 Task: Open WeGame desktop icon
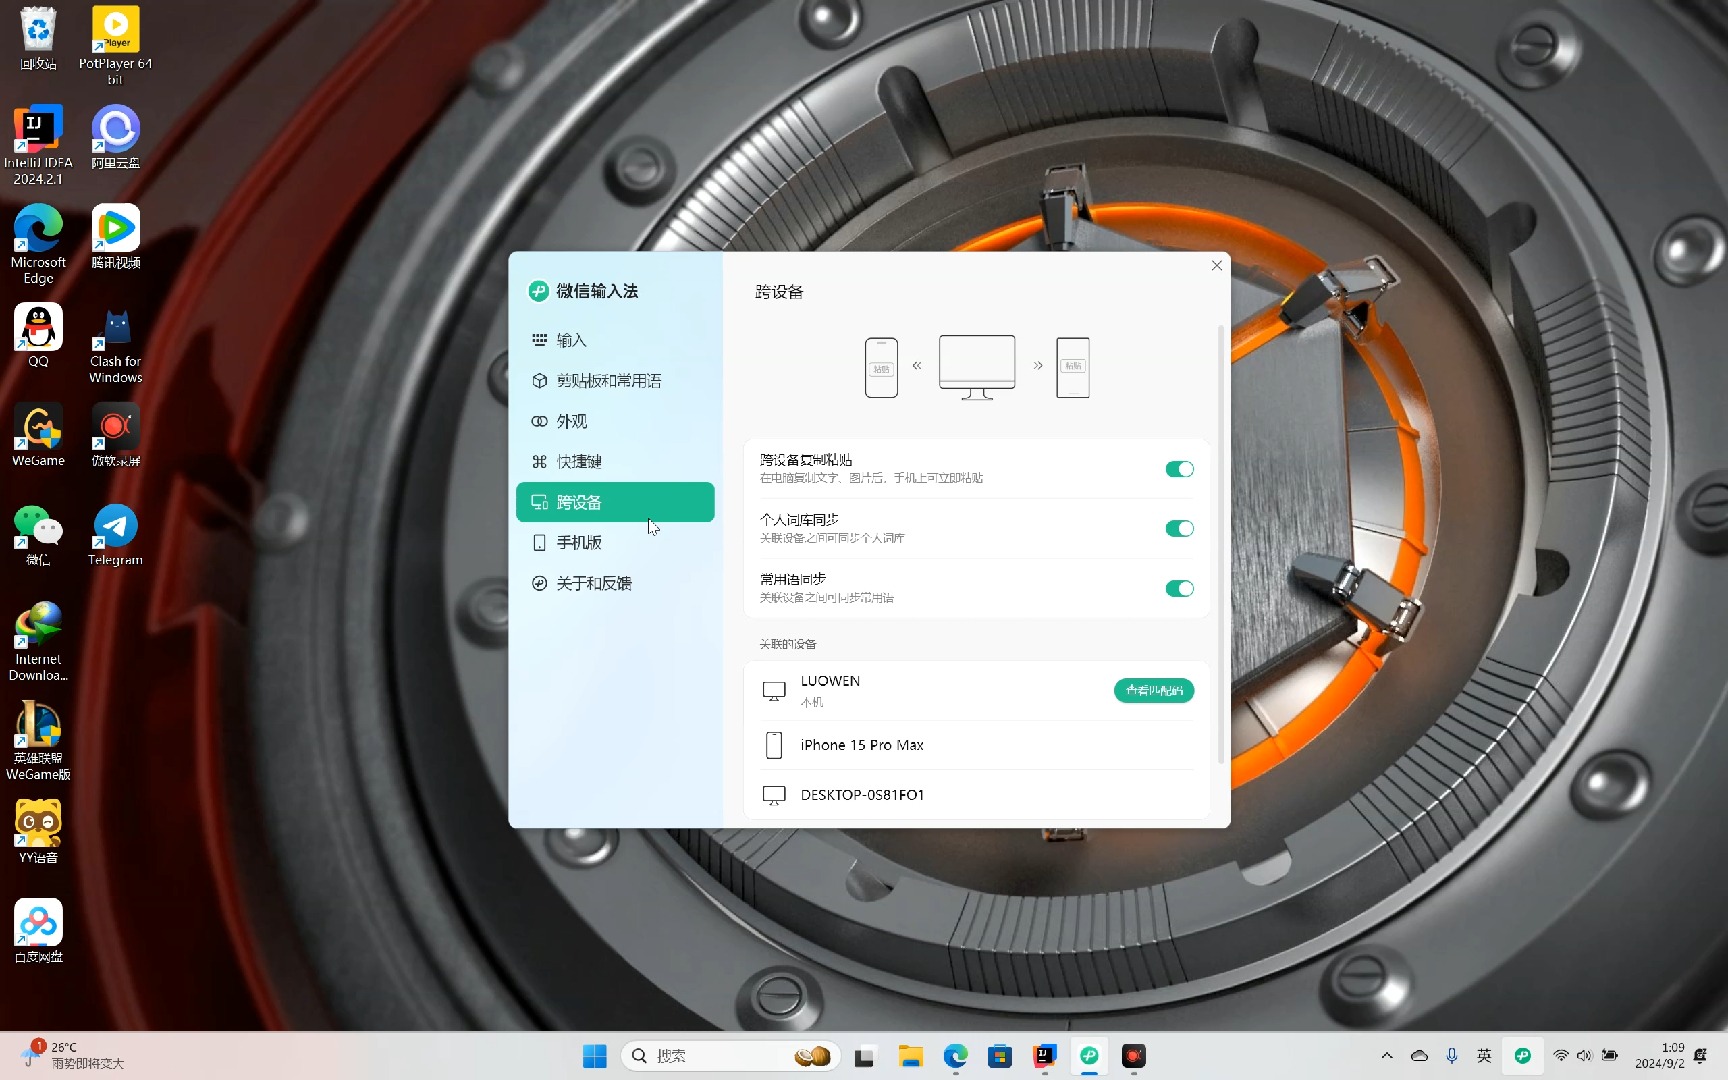38,435
